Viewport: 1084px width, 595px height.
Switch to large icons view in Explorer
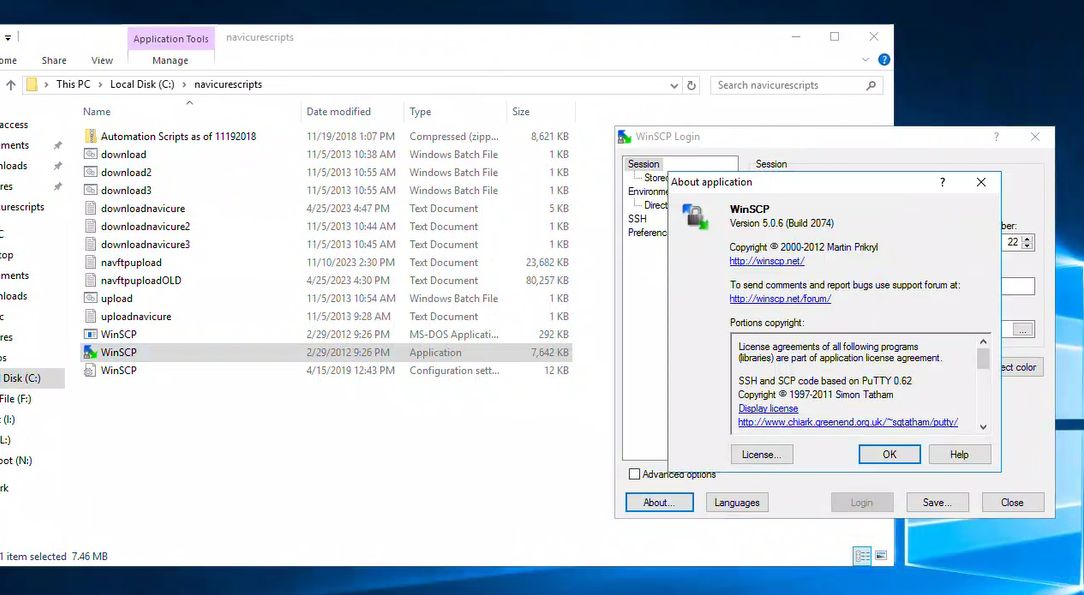pos(881,556)
